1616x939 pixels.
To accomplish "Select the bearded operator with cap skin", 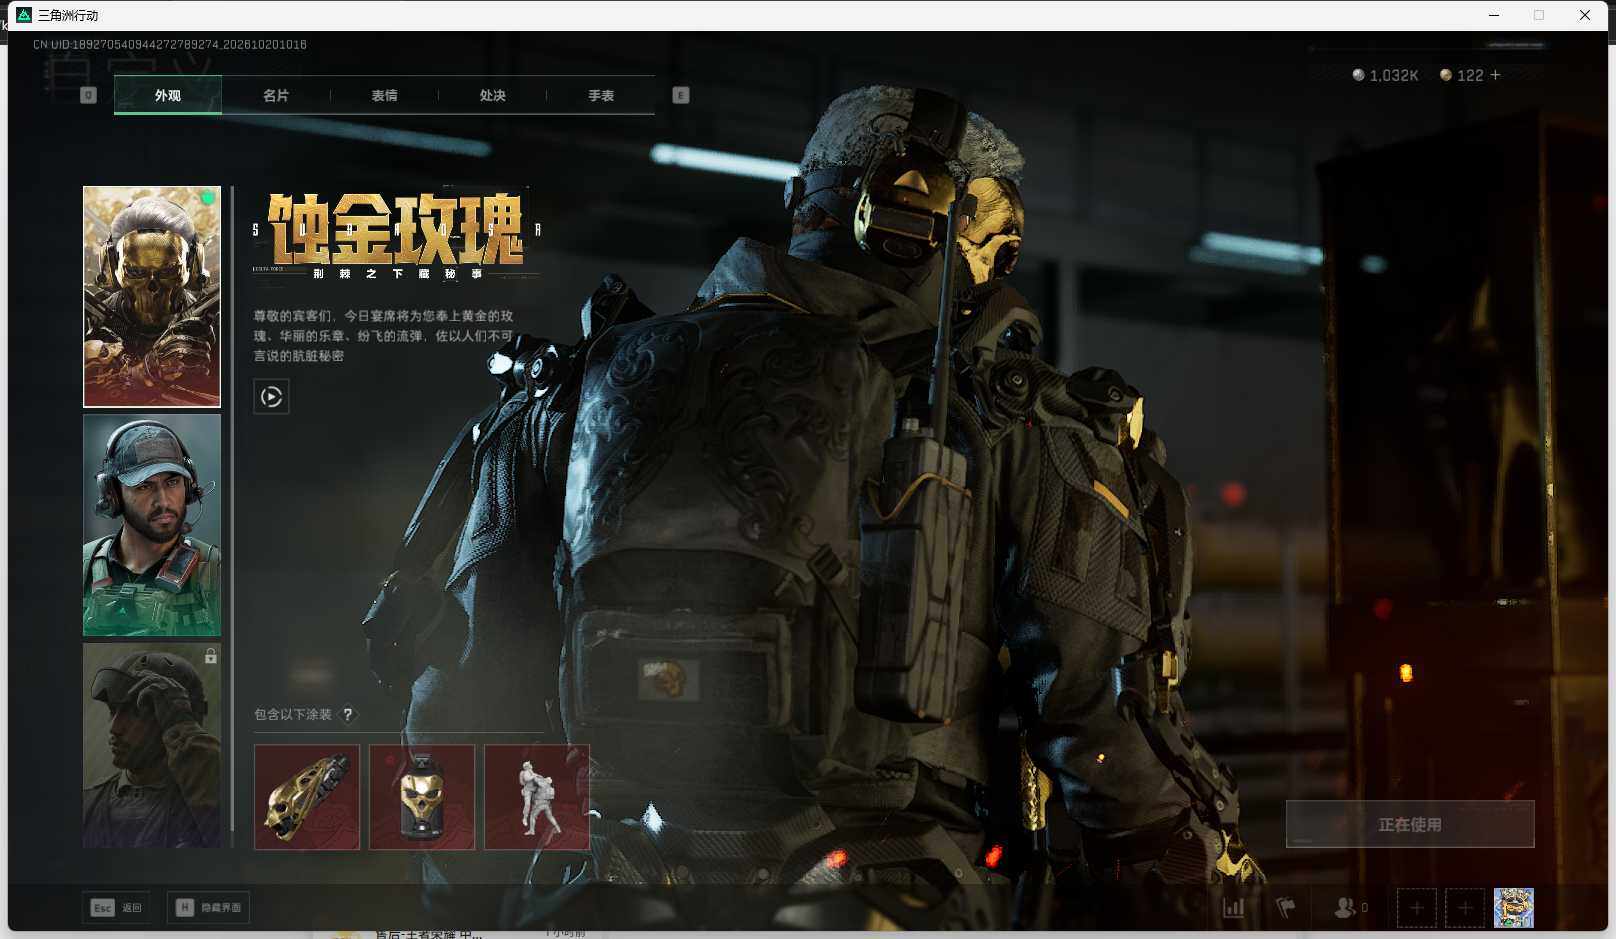I will coord(152,525).
